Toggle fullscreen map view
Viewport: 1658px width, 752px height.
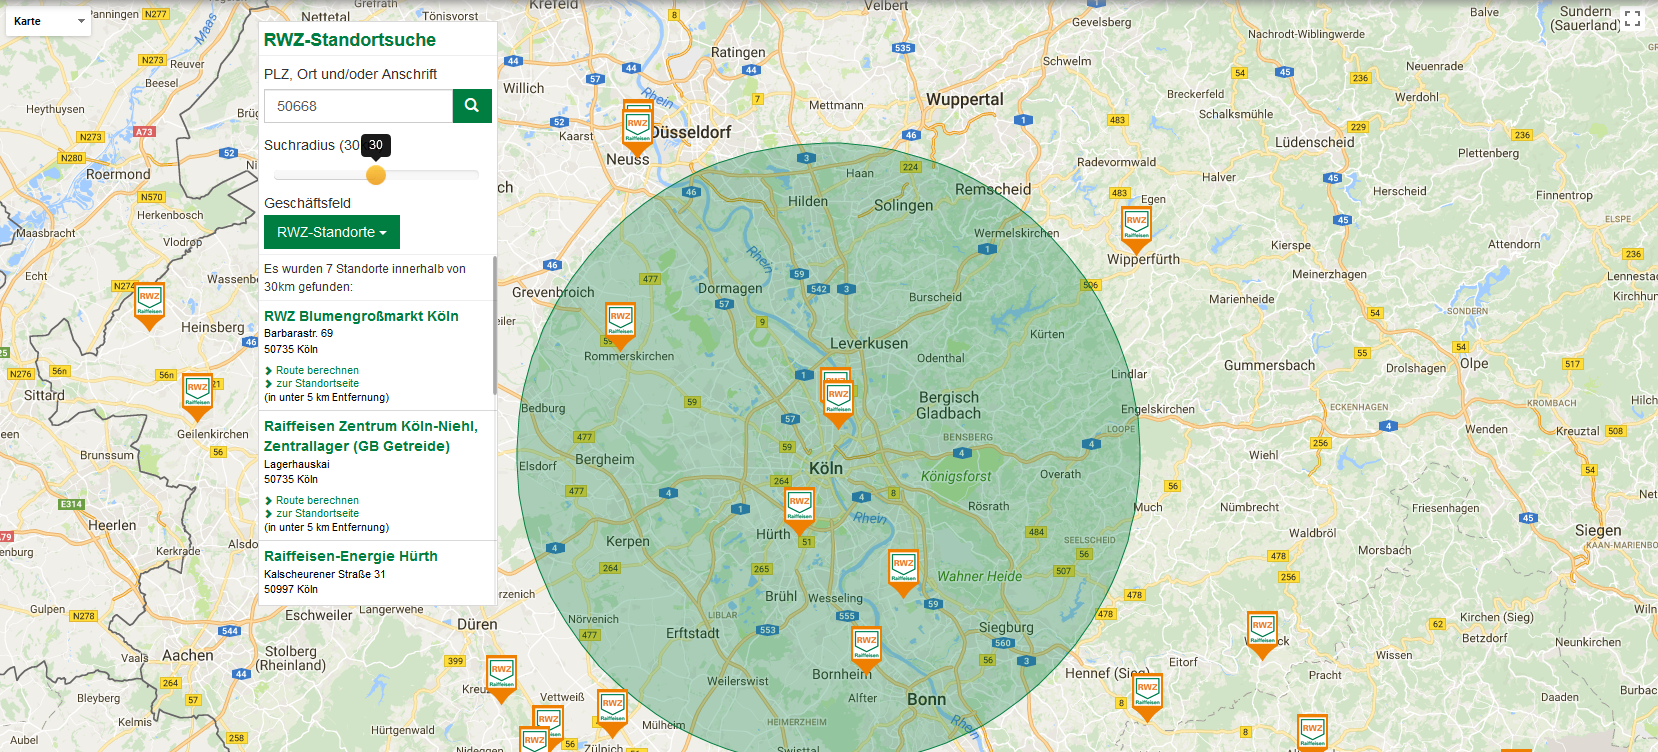click(1632, 19)
